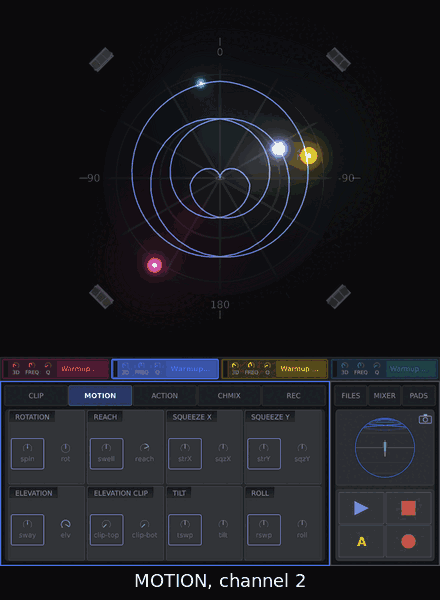Click the sphere elevation preview
This screenshot has height=600, width=440.
tap(385, 448)
